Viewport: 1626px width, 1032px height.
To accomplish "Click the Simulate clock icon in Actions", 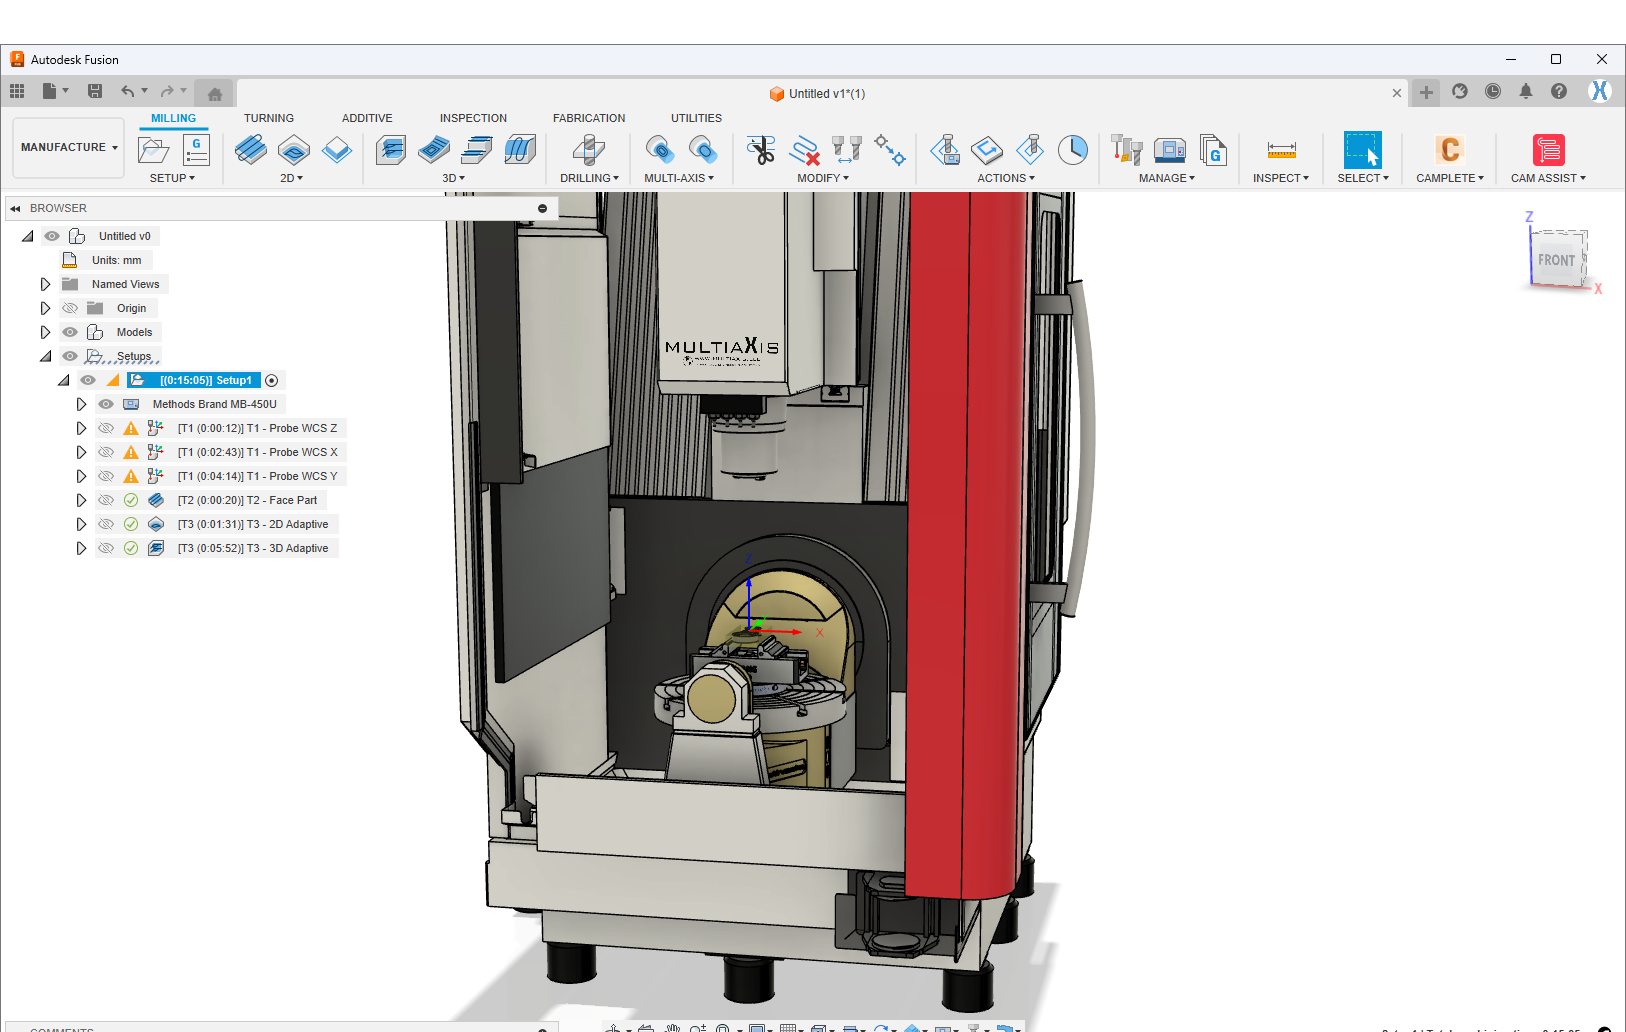I will 1072,150.
